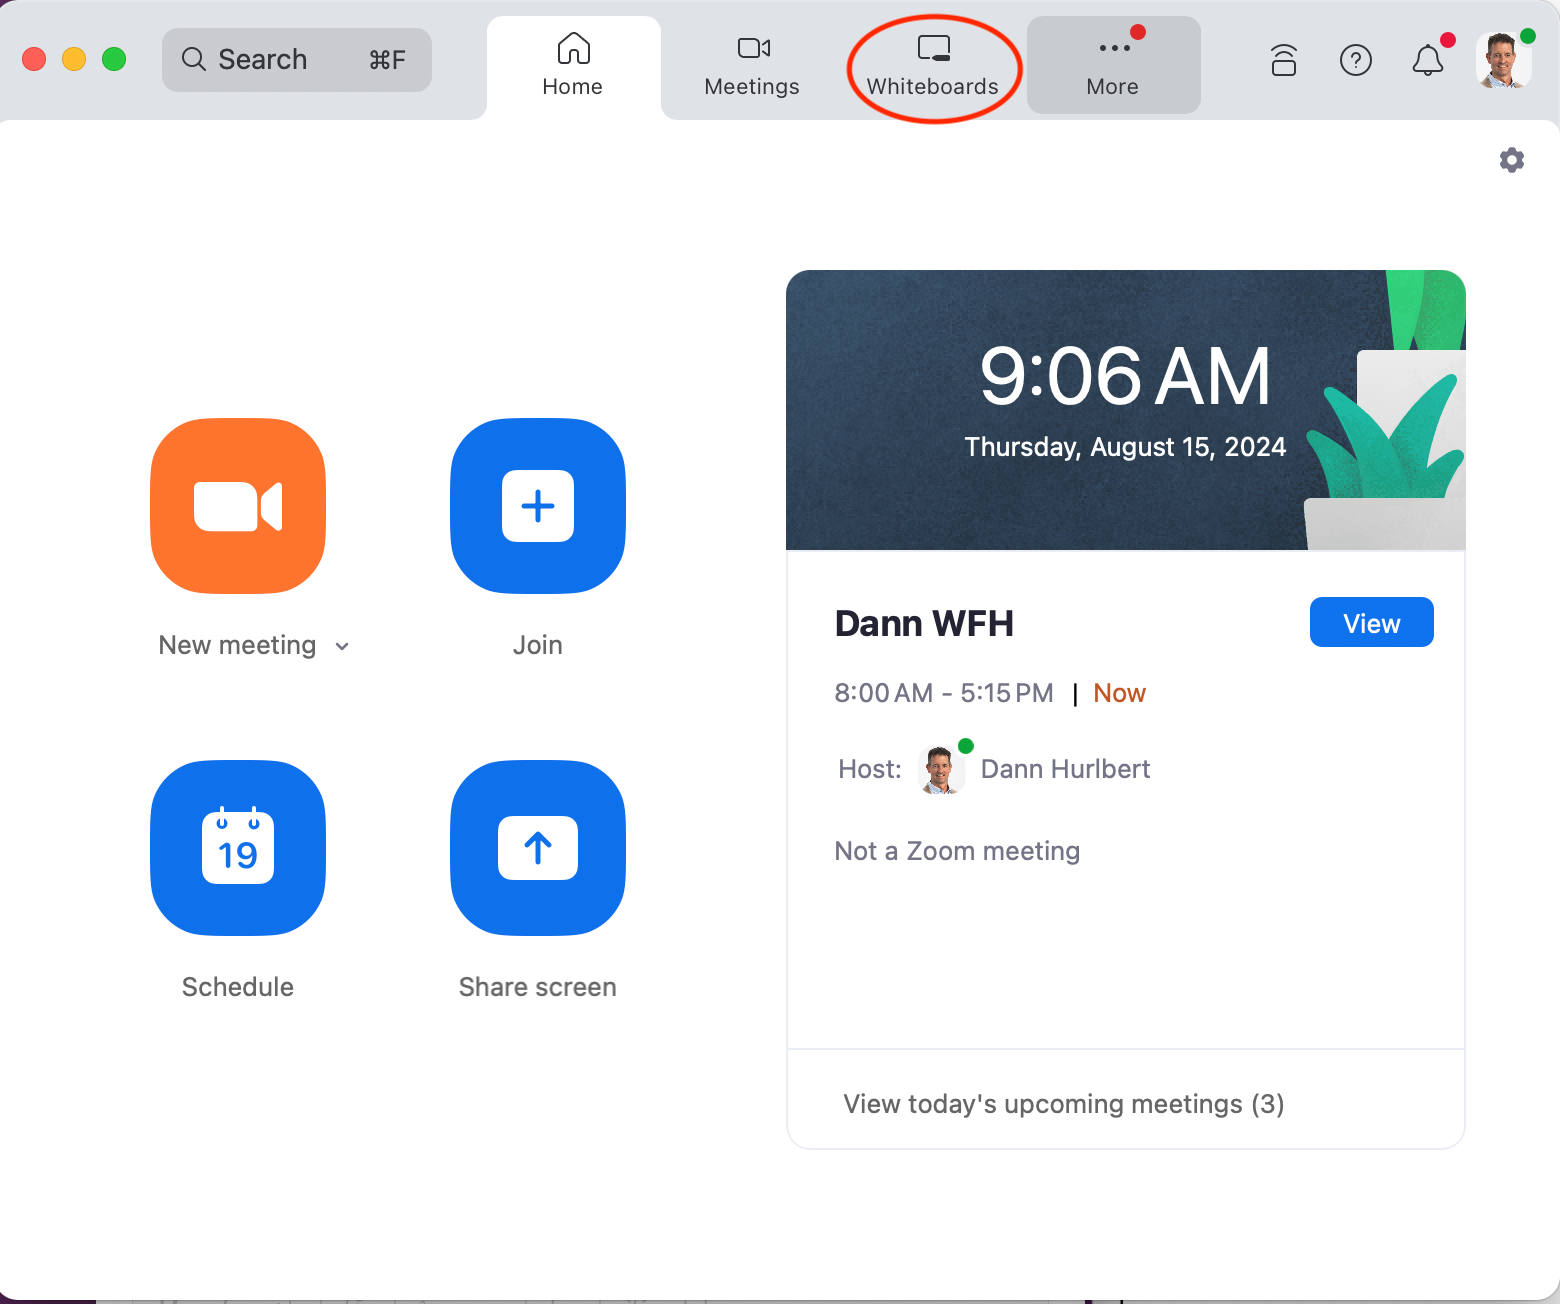Click the View button for Dann WFH
Image resolution: width=1560 pixels, height=1304 pixels.
coord(1372,623)
